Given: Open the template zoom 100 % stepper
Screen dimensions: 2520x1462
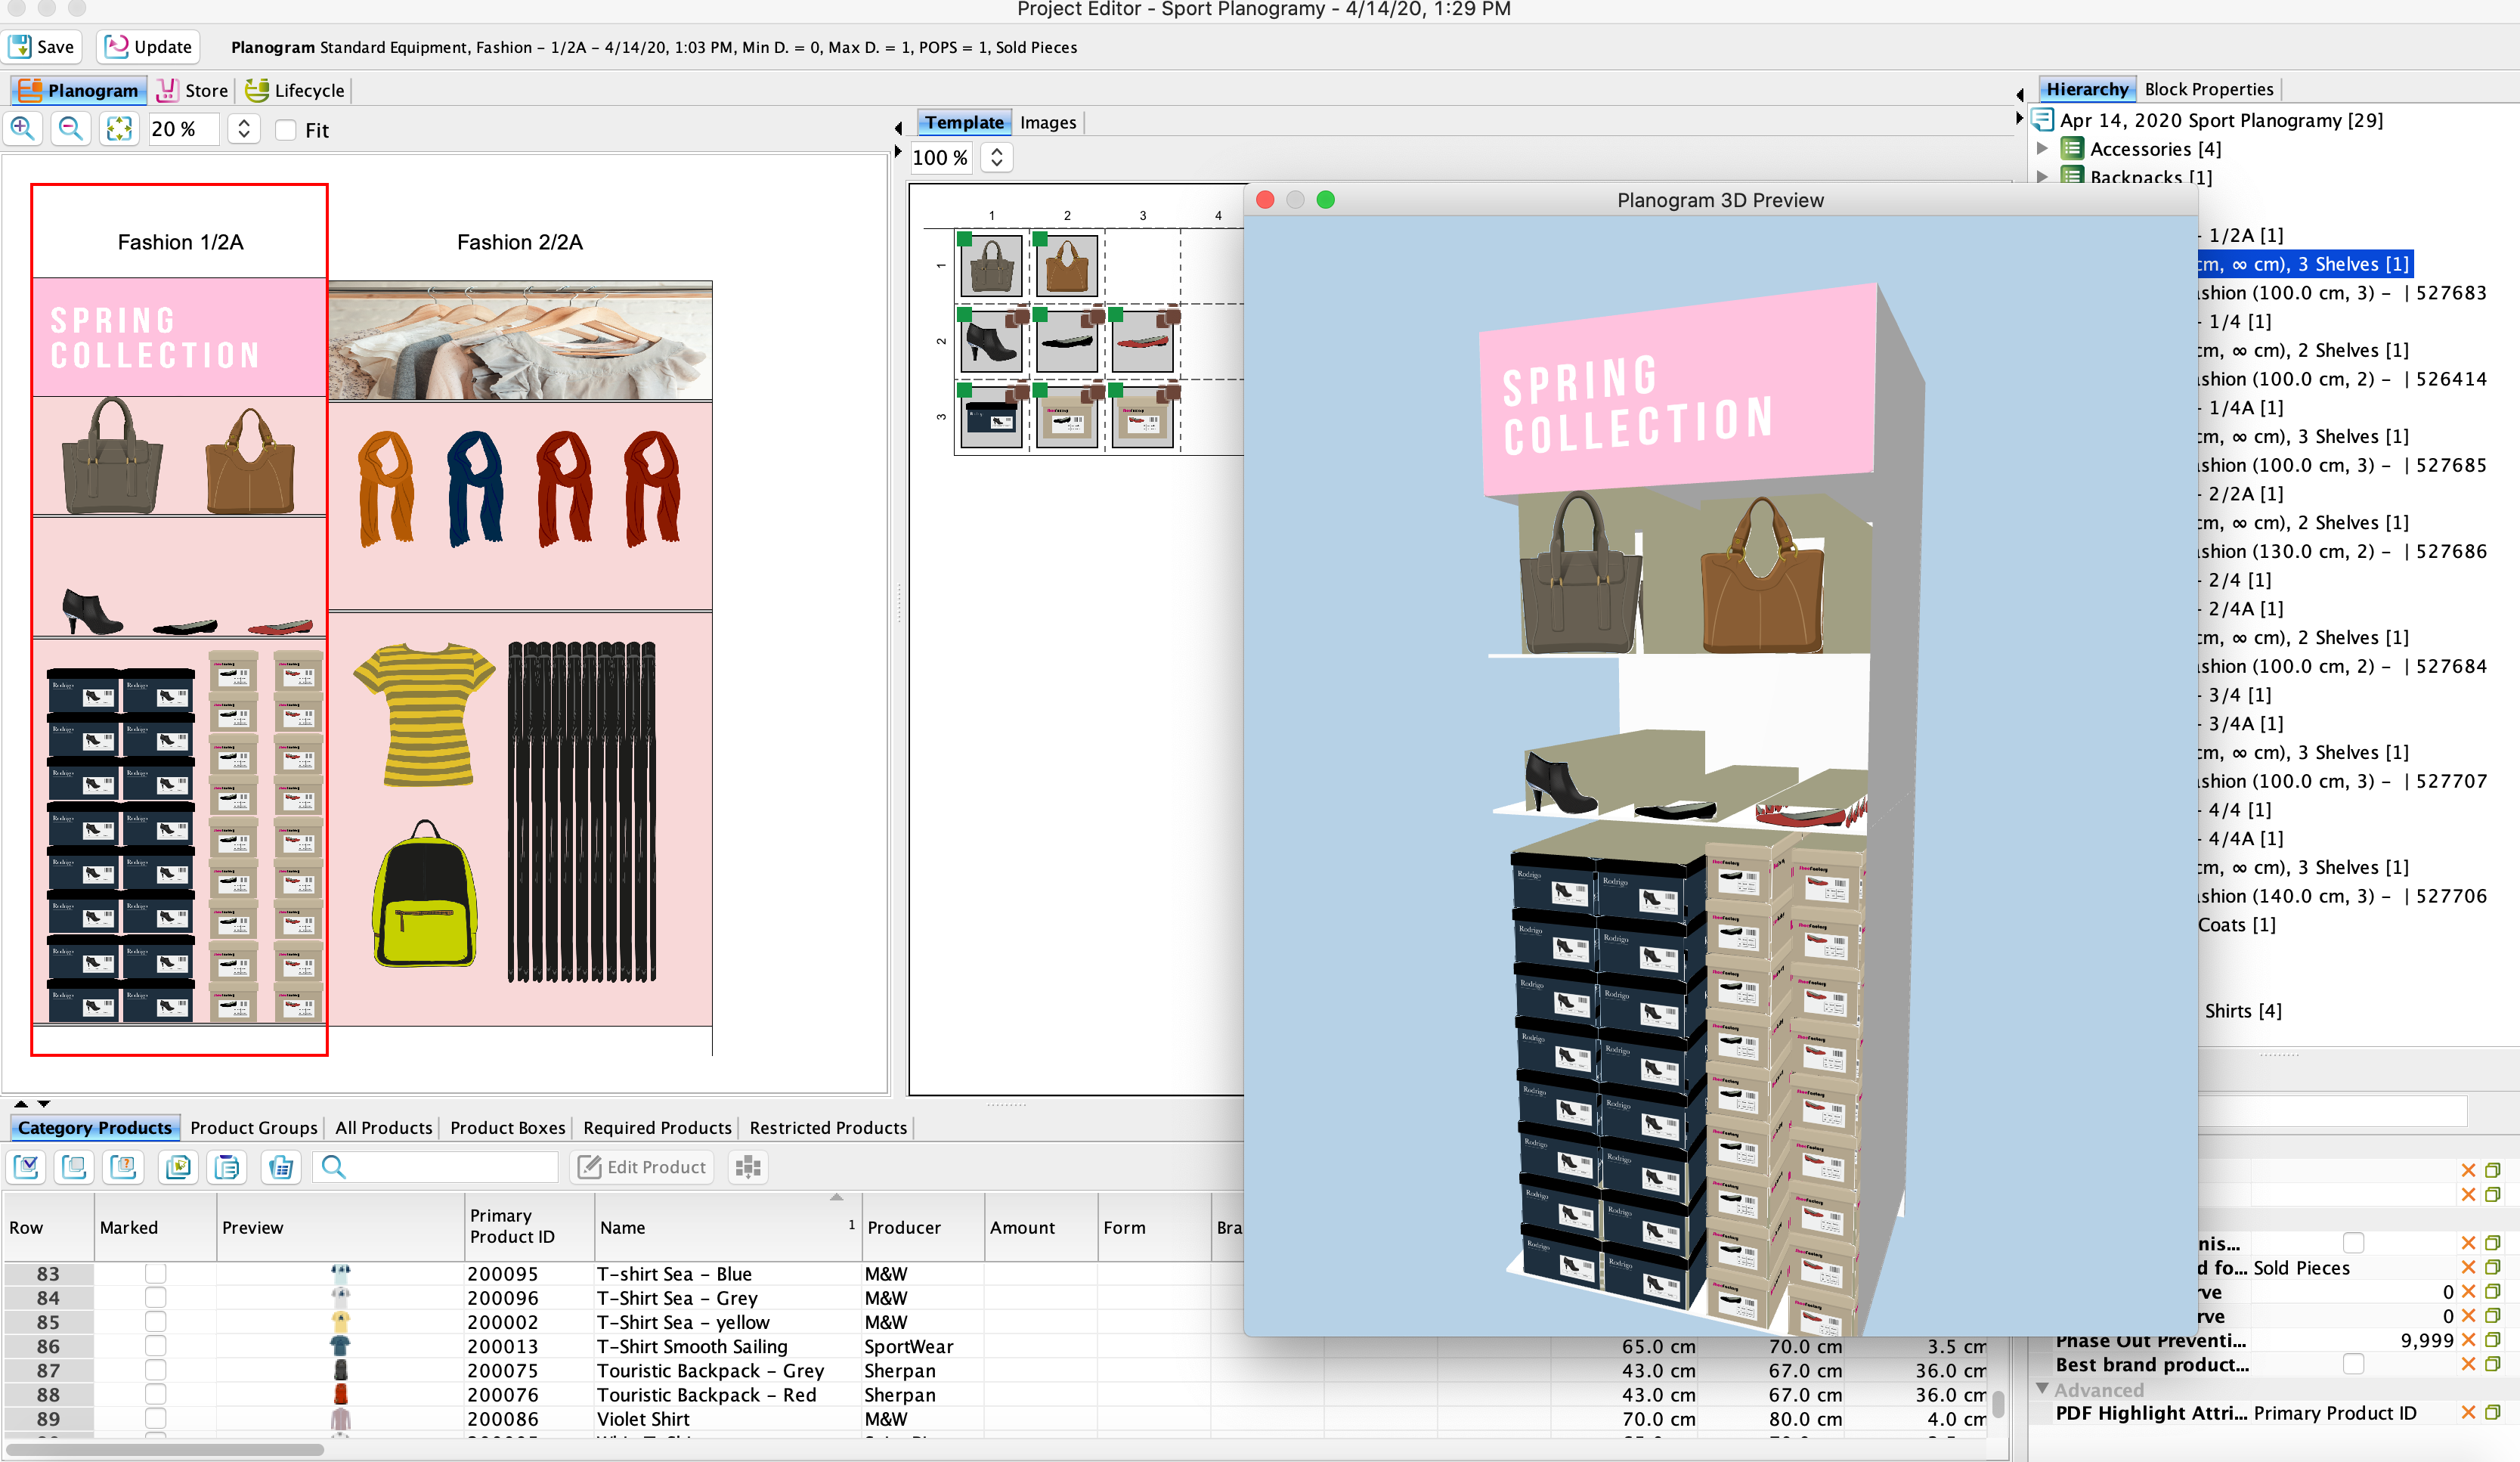Looking at the screenshot, I should pos(997,158).
